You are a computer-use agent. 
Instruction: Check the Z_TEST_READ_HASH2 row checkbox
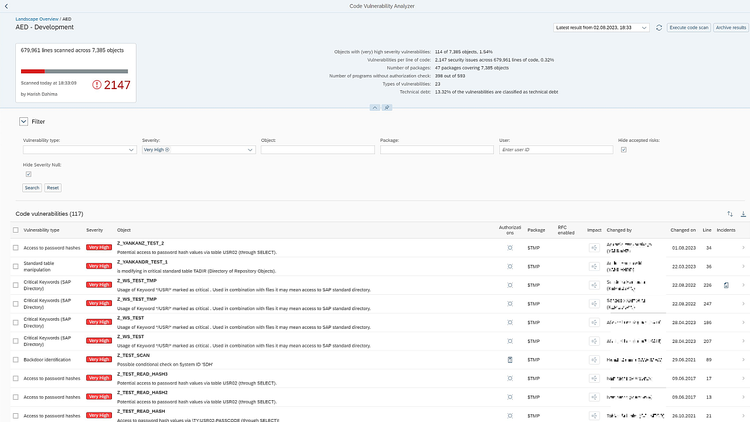[16, 397]
